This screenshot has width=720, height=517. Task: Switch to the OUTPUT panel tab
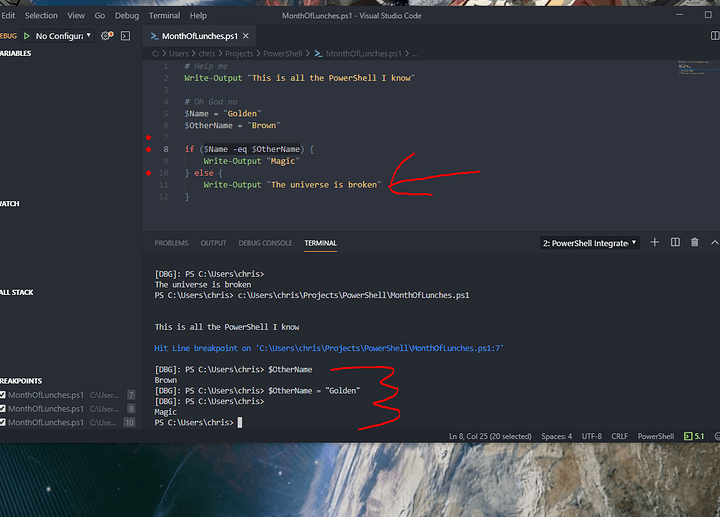tap(214, 243)
